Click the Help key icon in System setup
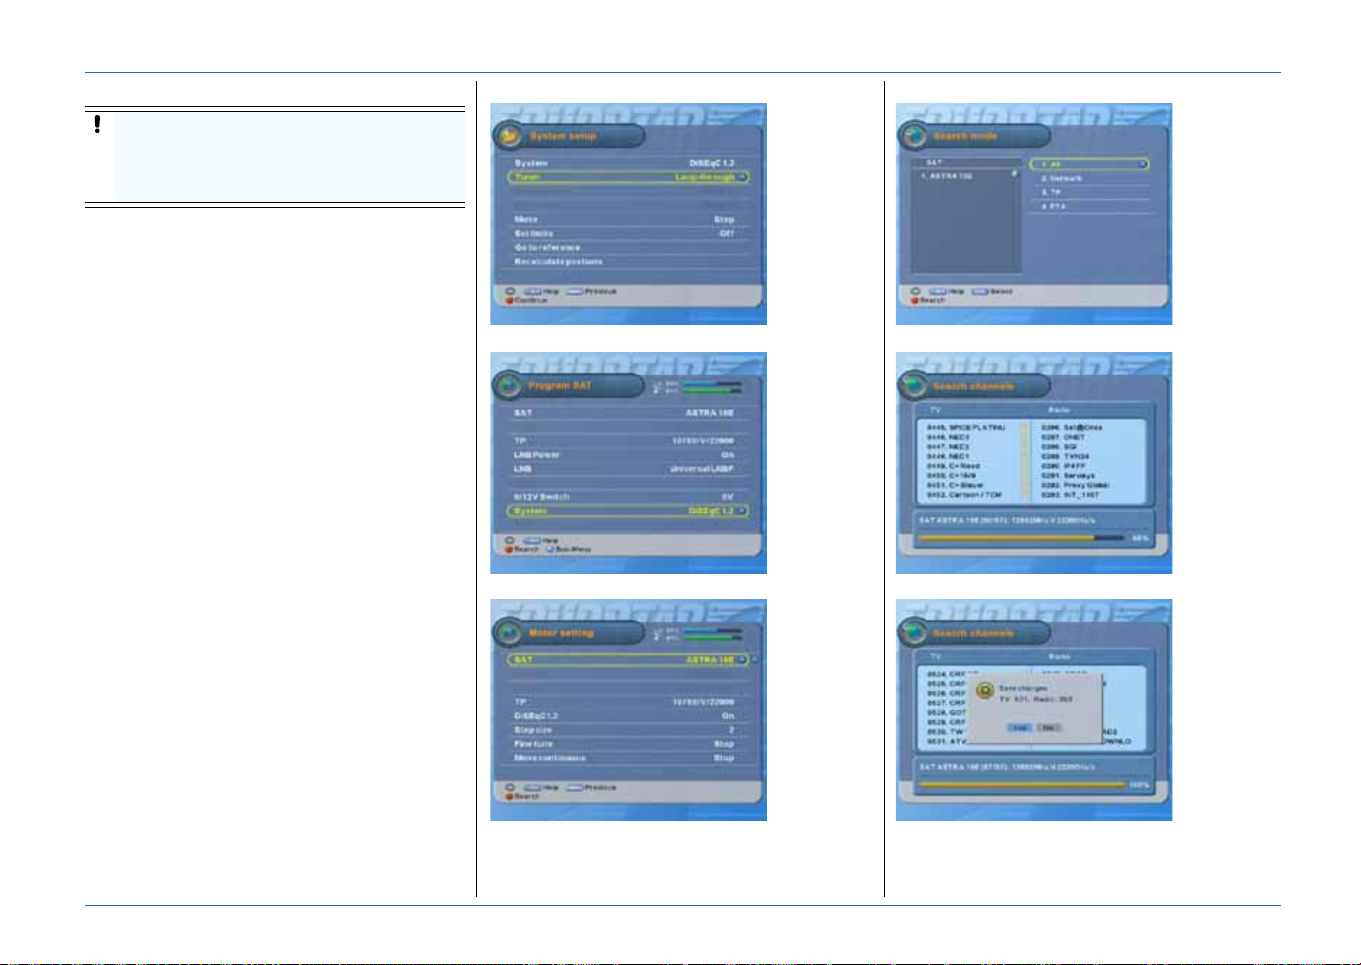The width and height of the screenshot is (1361, 965). point(533,291)
